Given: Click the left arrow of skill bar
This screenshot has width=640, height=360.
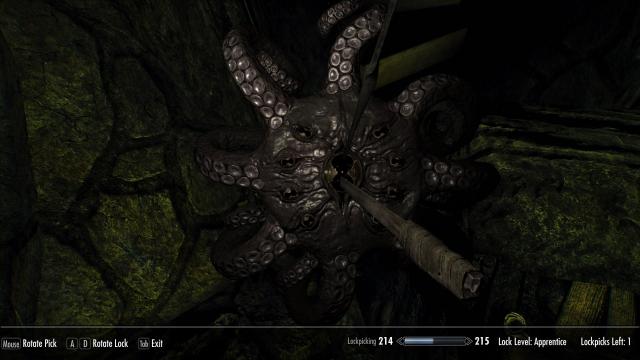Looking at the screenshot, I should point(400,341).
